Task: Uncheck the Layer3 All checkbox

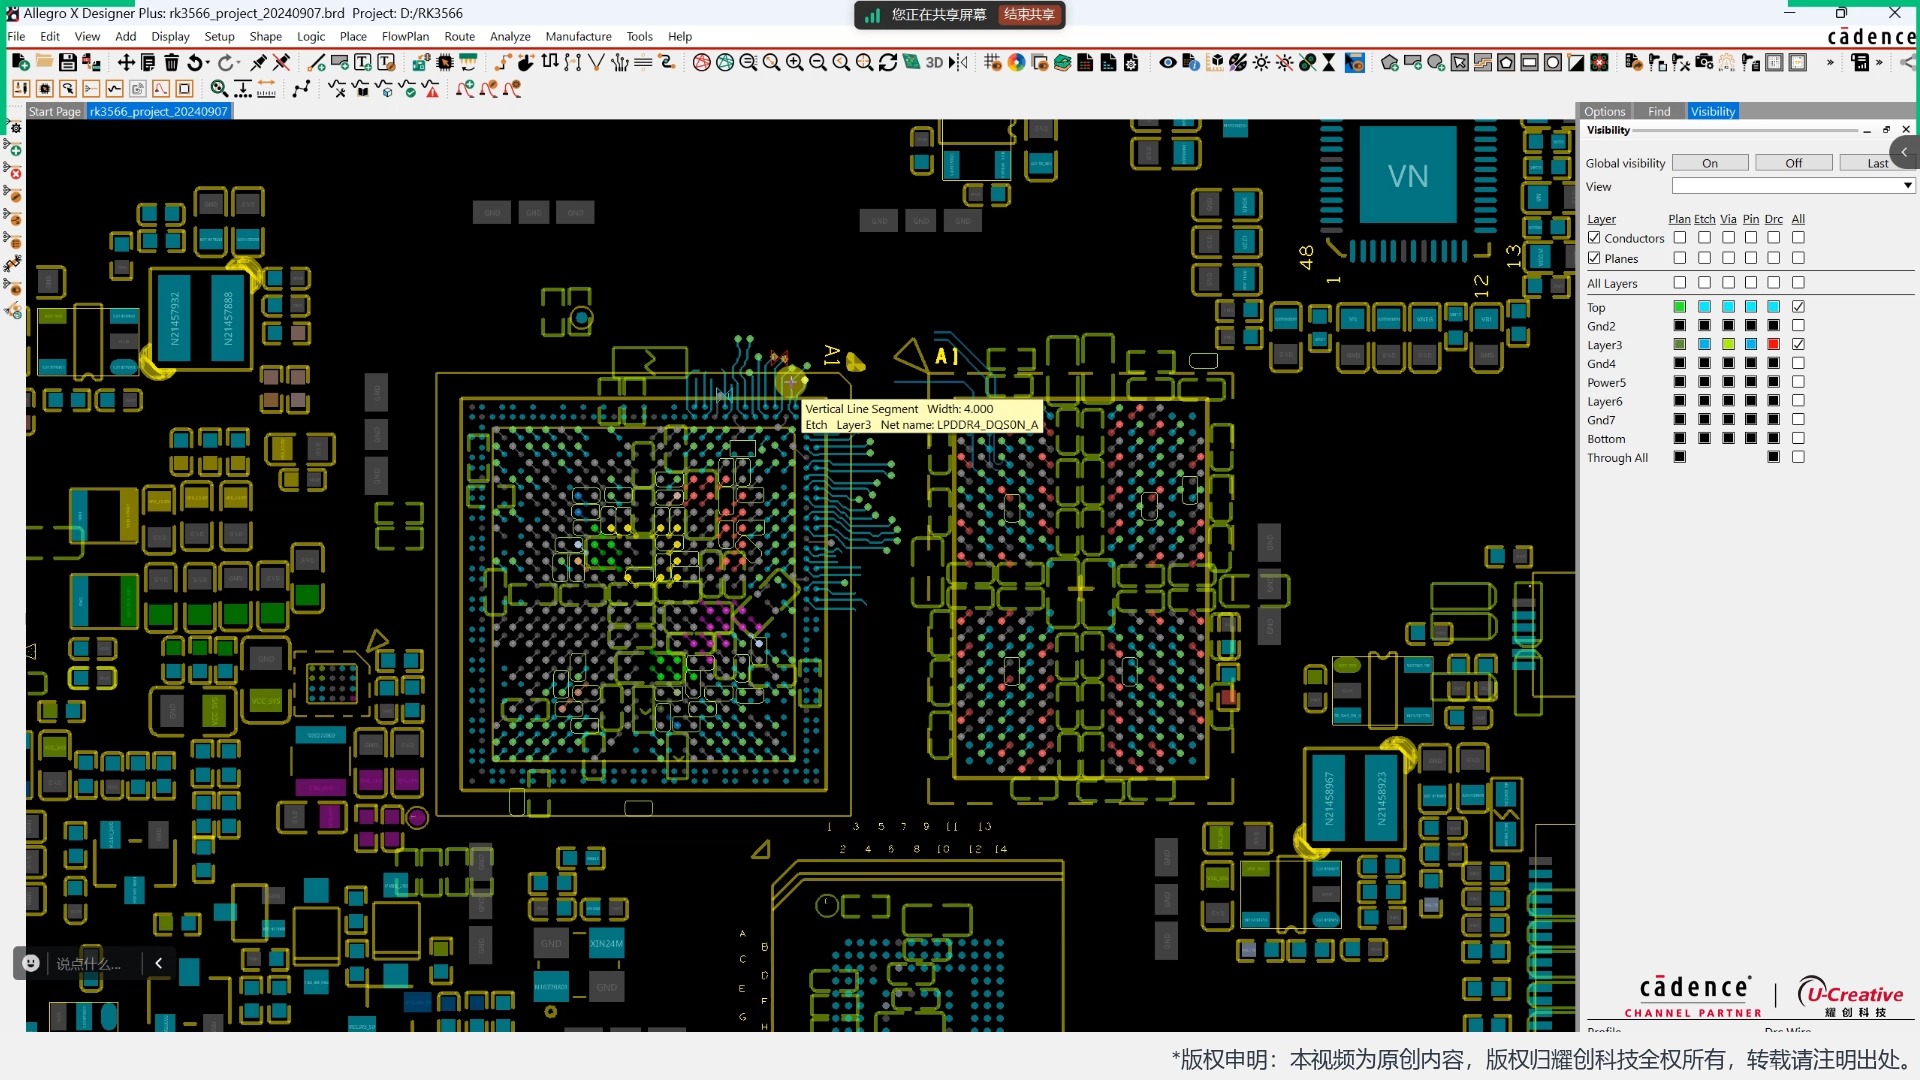Action: point(1798,344)
